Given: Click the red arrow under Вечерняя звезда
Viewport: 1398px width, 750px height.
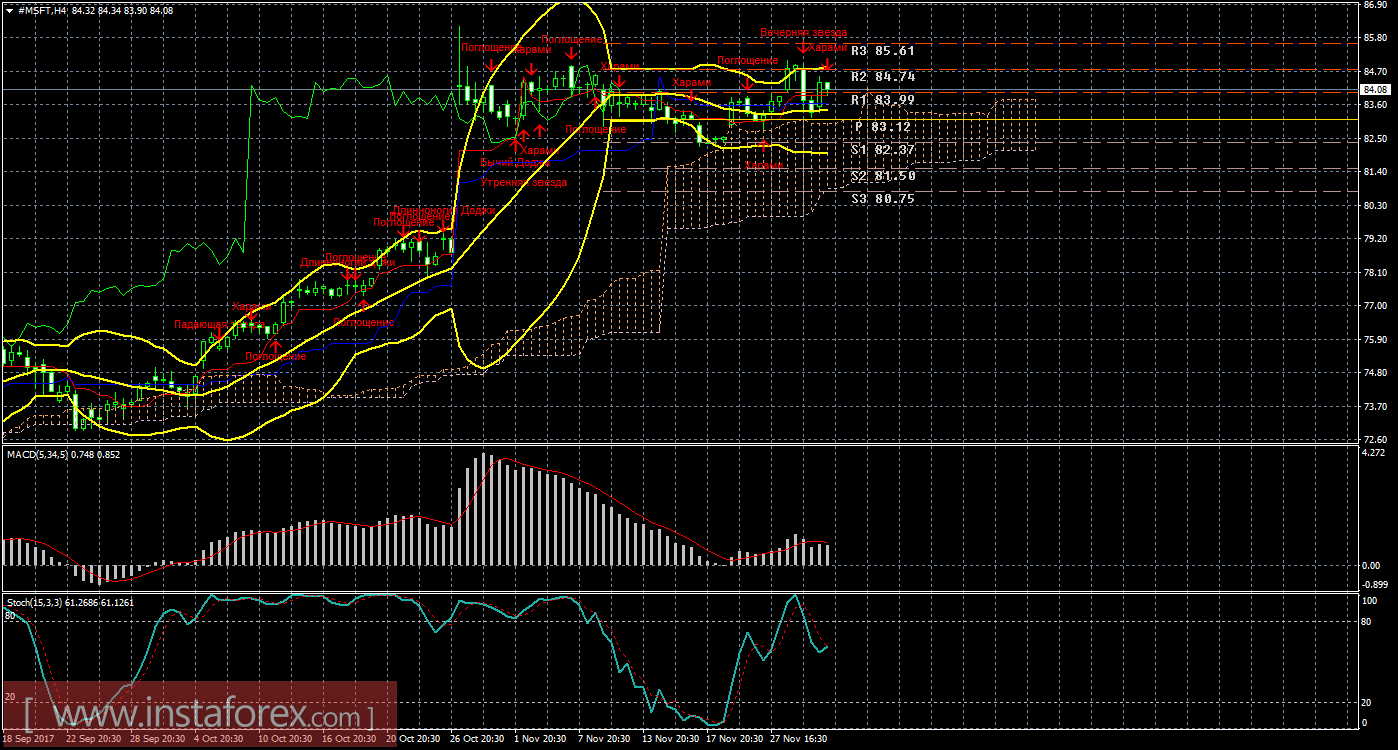Looking at the screenshot, I should 803,46.
